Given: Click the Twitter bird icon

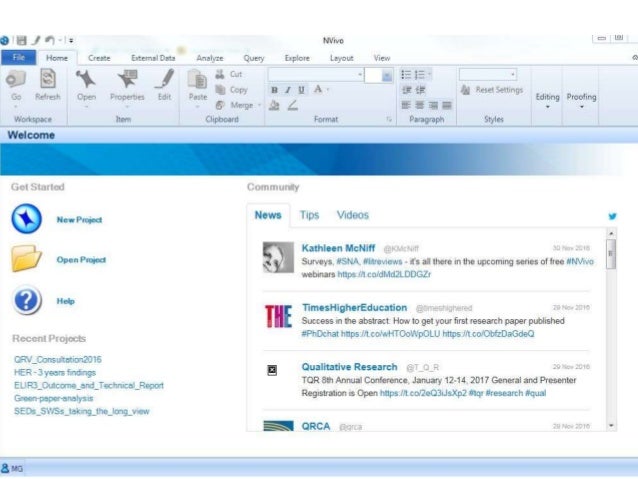Looking at the screenshot, I should click(x=612, y=216).
